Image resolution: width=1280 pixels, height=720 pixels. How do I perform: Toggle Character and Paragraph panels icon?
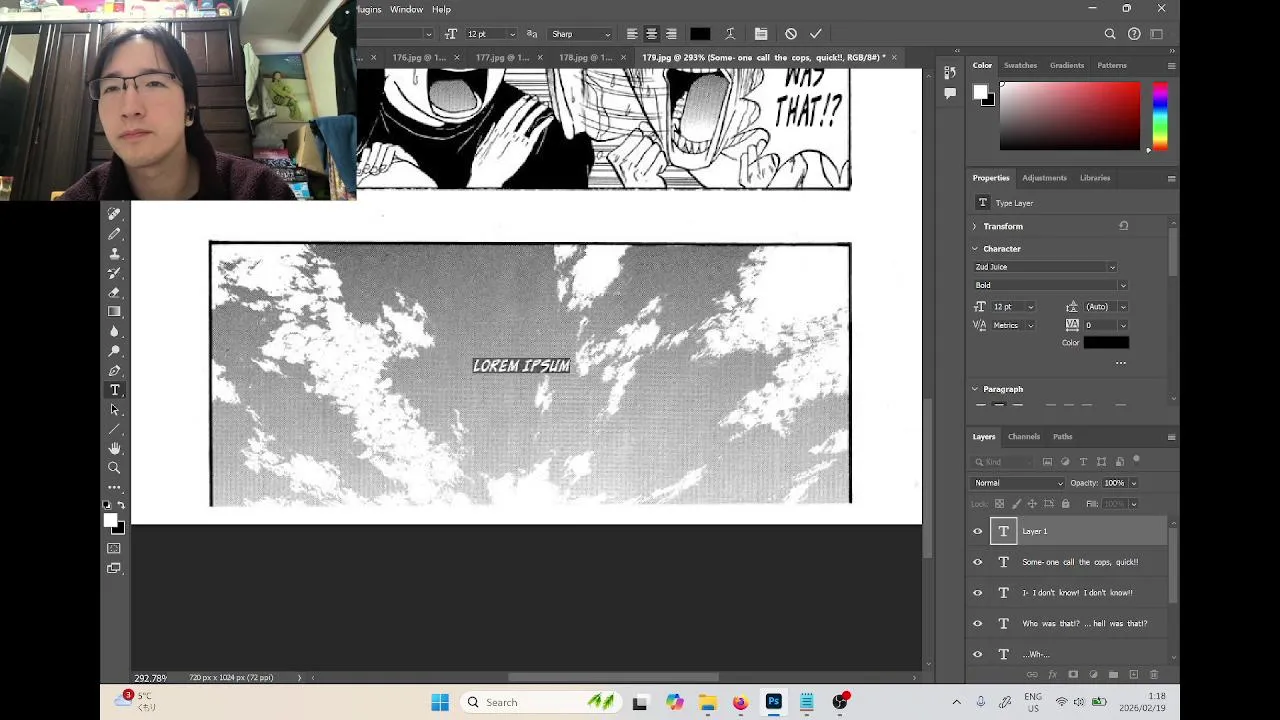click(761, 34)
